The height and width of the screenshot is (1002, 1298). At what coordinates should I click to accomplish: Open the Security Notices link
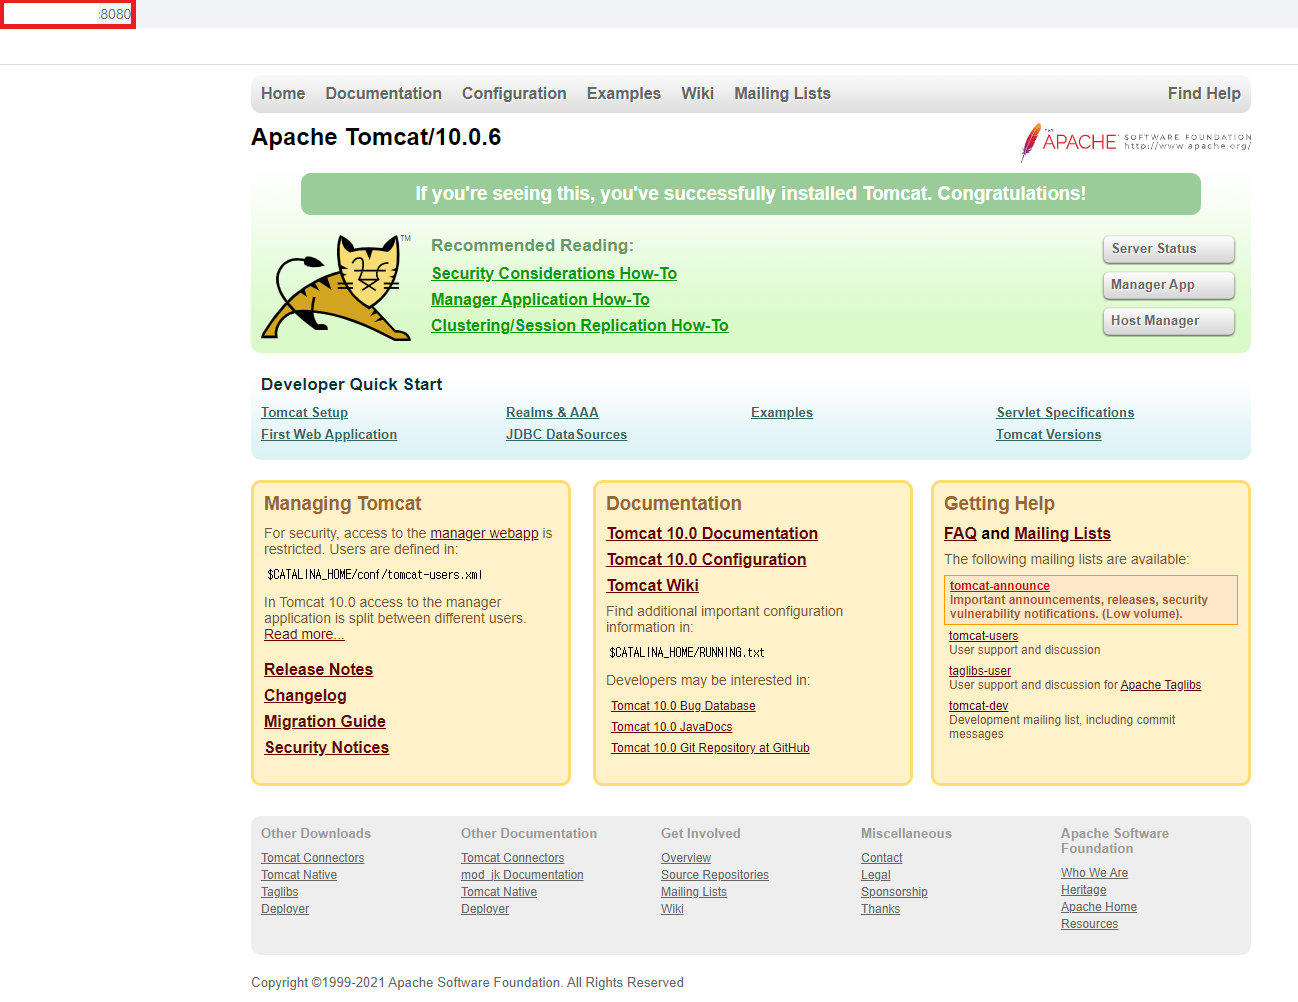tap(326, 747)
